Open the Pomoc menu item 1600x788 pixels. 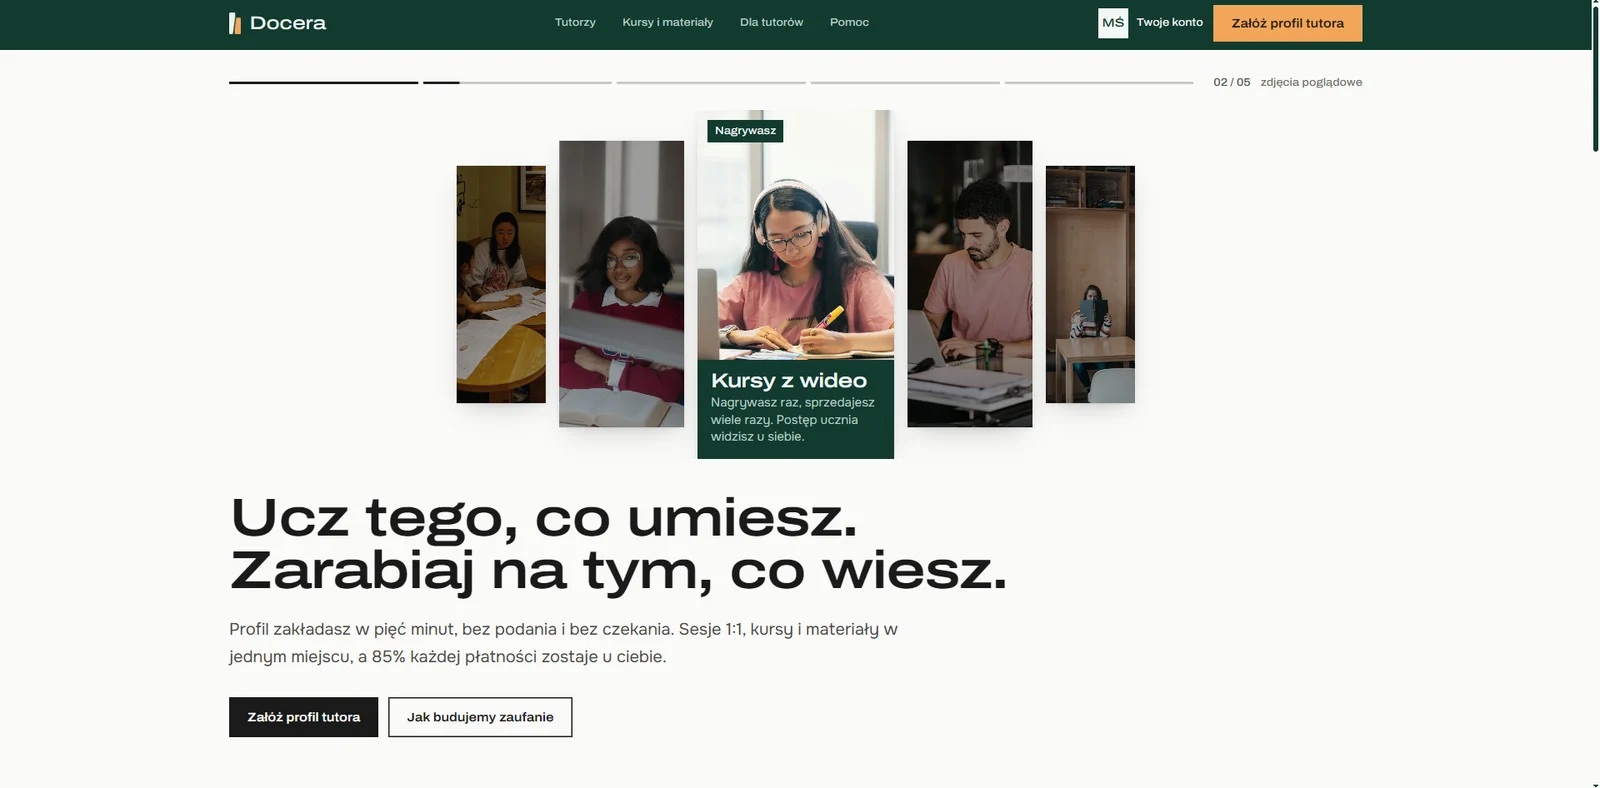(849, 22)
